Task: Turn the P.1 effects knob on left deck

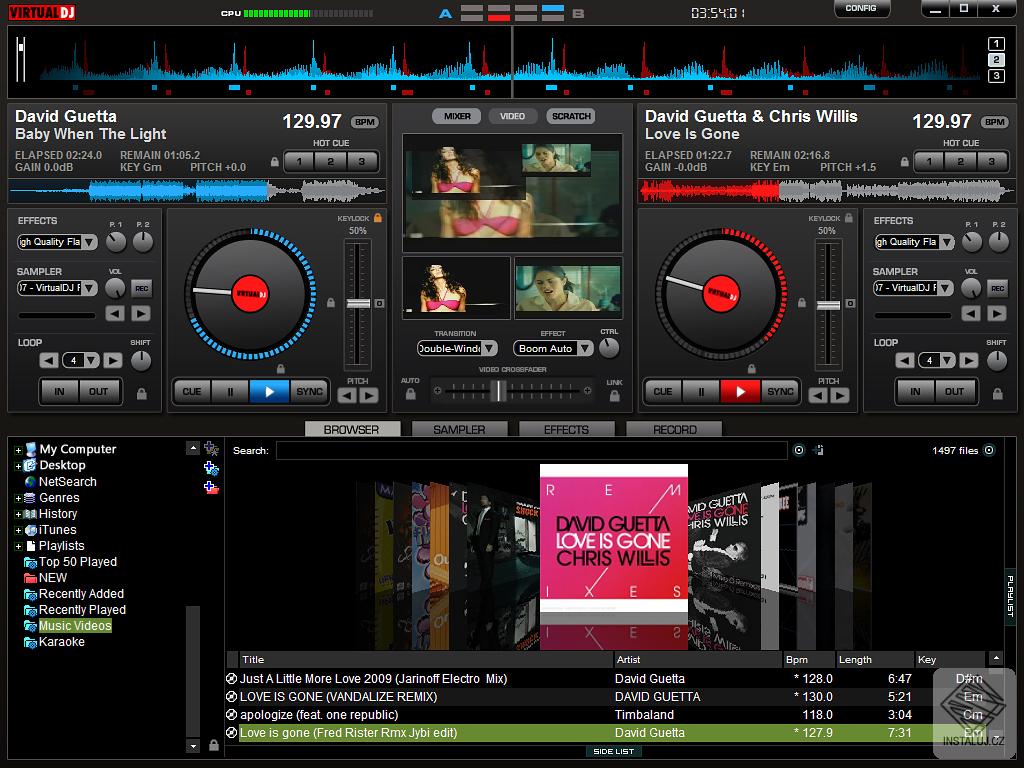Action: point(116,241)
